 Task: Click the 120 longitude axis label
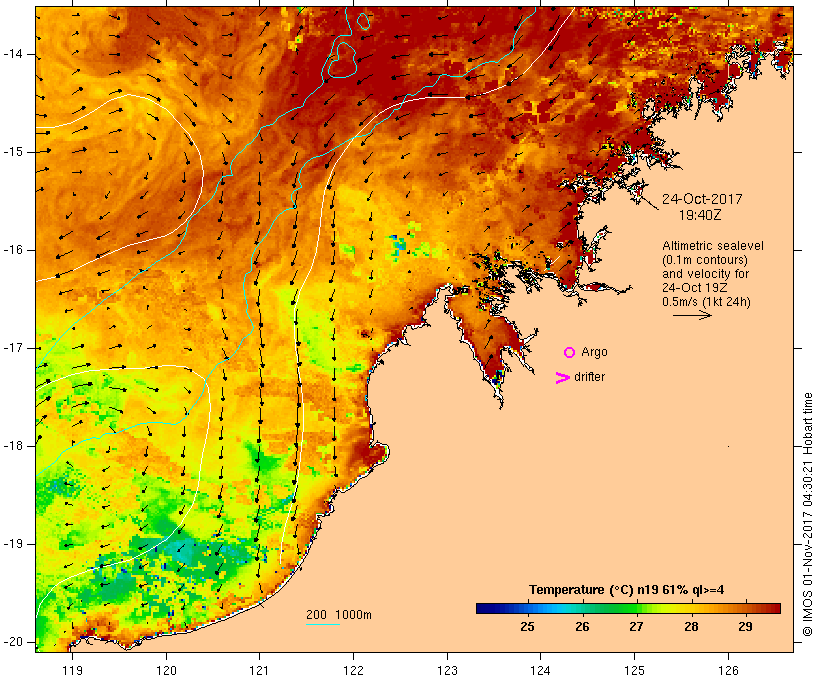(x=166, y=670)
